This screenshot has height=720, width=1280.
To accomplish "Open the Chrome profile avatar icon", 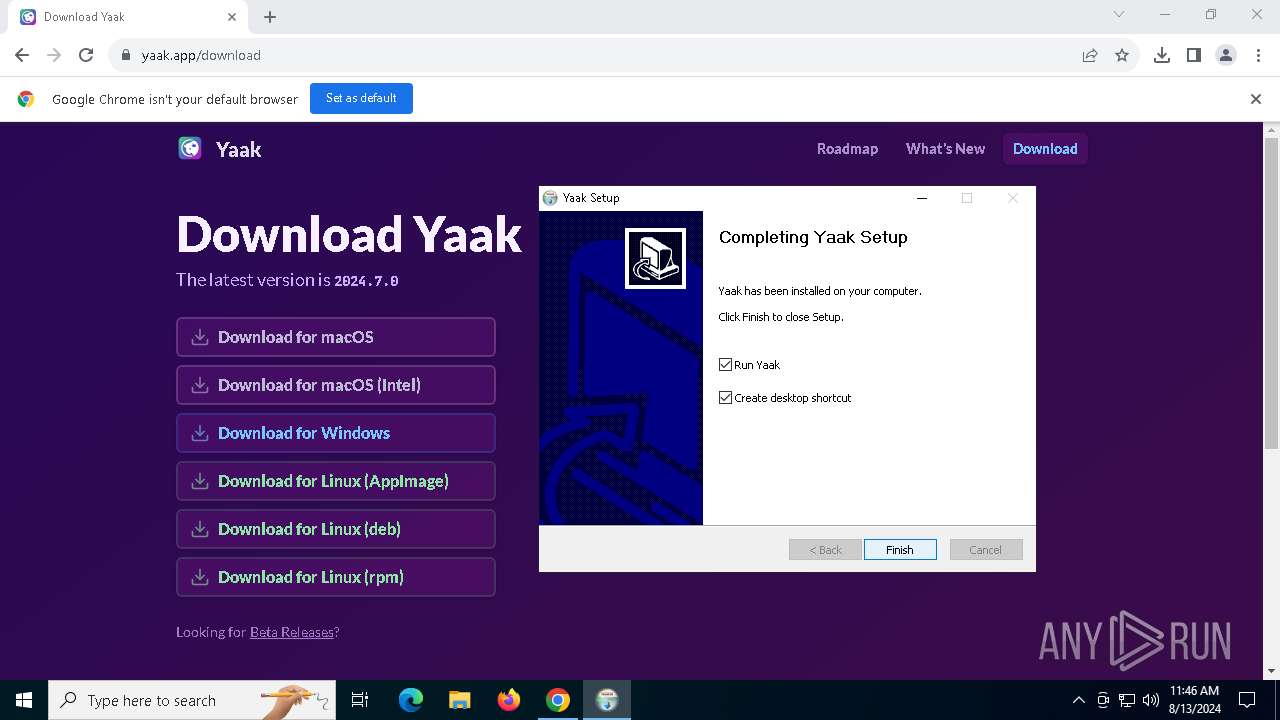I will pyautogui.click(x=1226, y=55).
